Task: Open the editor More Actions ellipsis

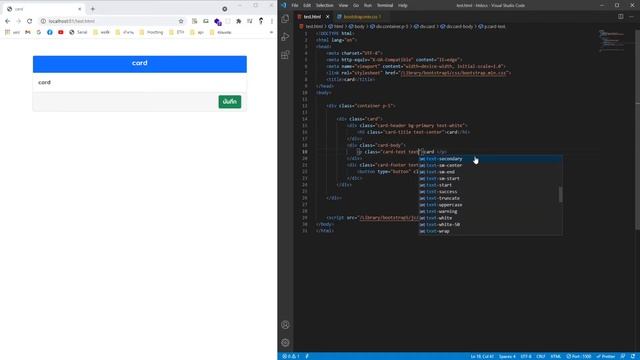Action: 631,17
